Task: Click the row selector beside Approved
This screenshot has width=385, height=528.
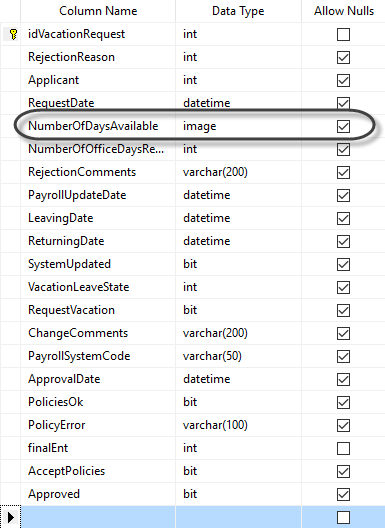Action: point(10,494)
